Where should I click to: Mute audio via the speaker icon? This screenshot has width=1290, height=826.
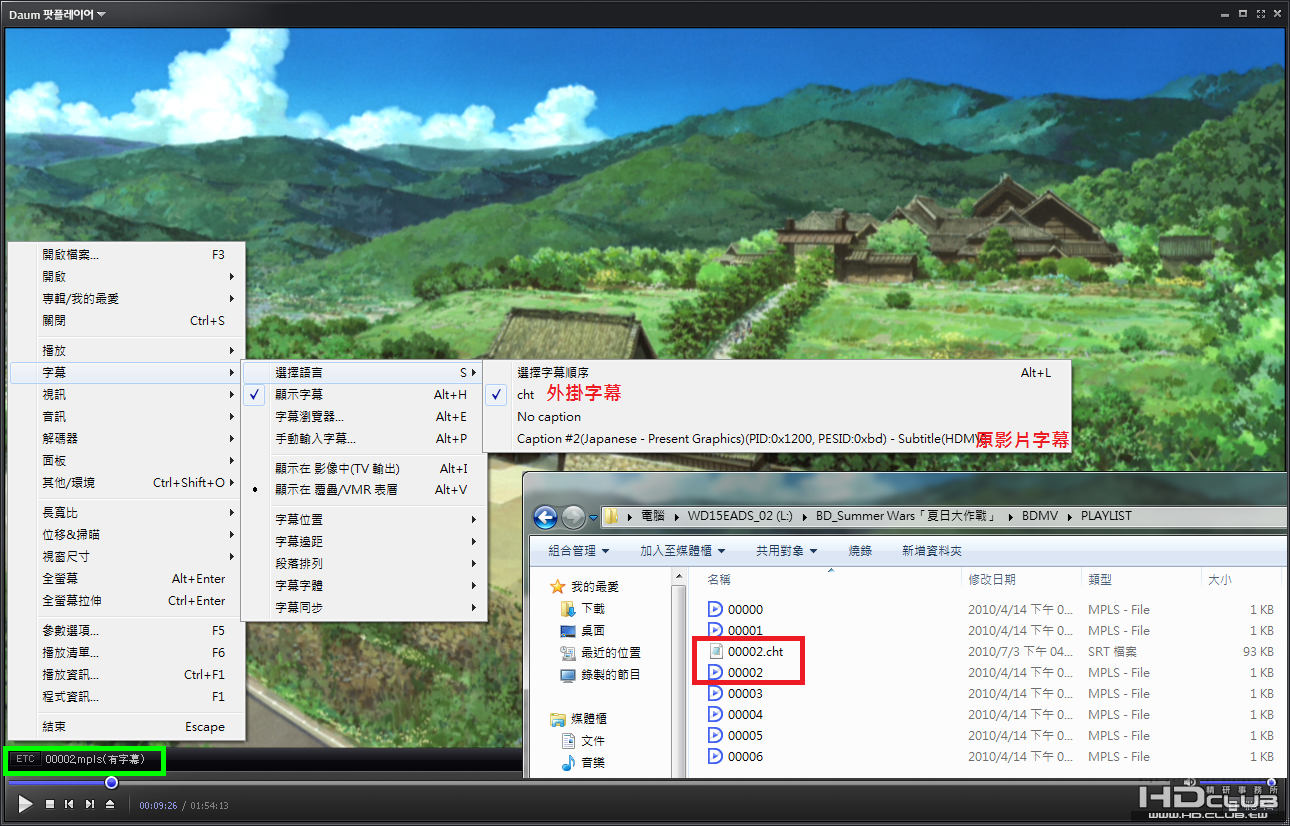pos(1189,782)
